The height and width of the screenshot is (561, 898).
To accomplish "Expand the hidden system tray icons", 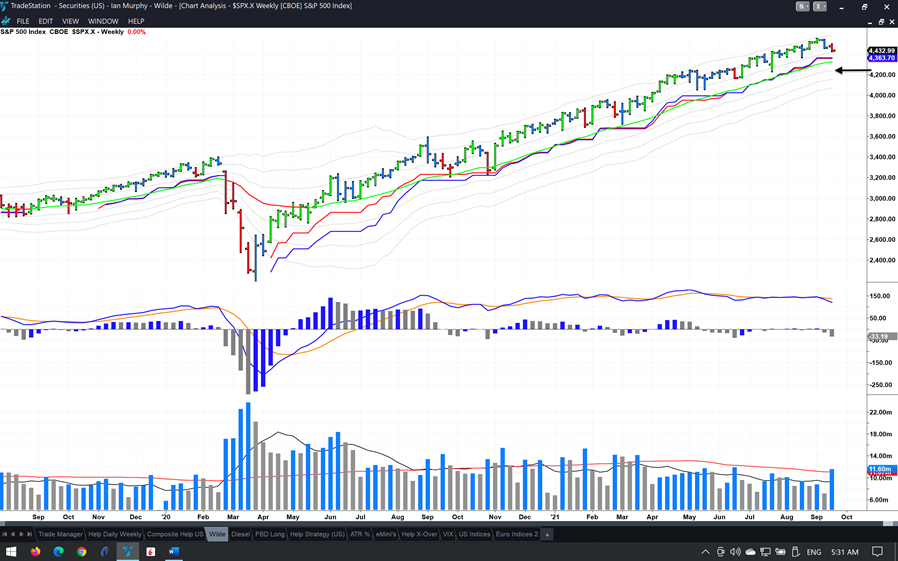I will click(x=705, y=551).
